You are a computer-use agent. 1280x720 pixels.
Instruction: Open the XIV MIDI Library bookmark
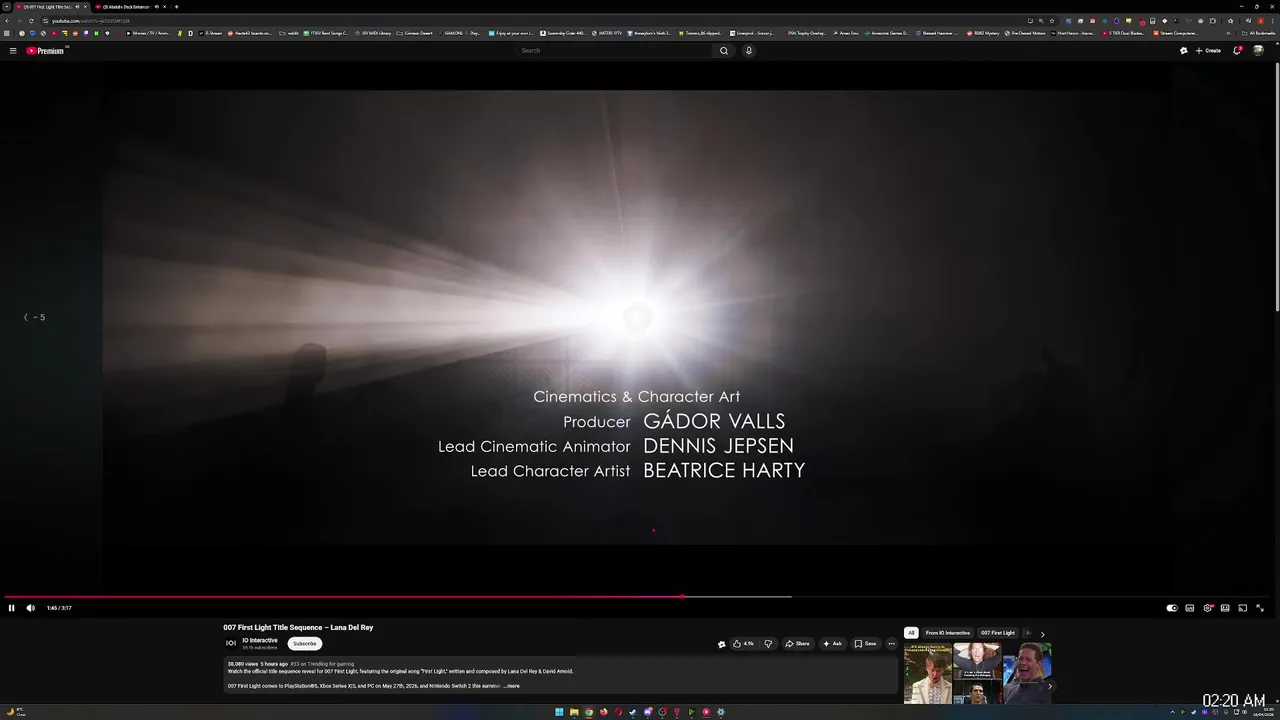click(373, 33)
